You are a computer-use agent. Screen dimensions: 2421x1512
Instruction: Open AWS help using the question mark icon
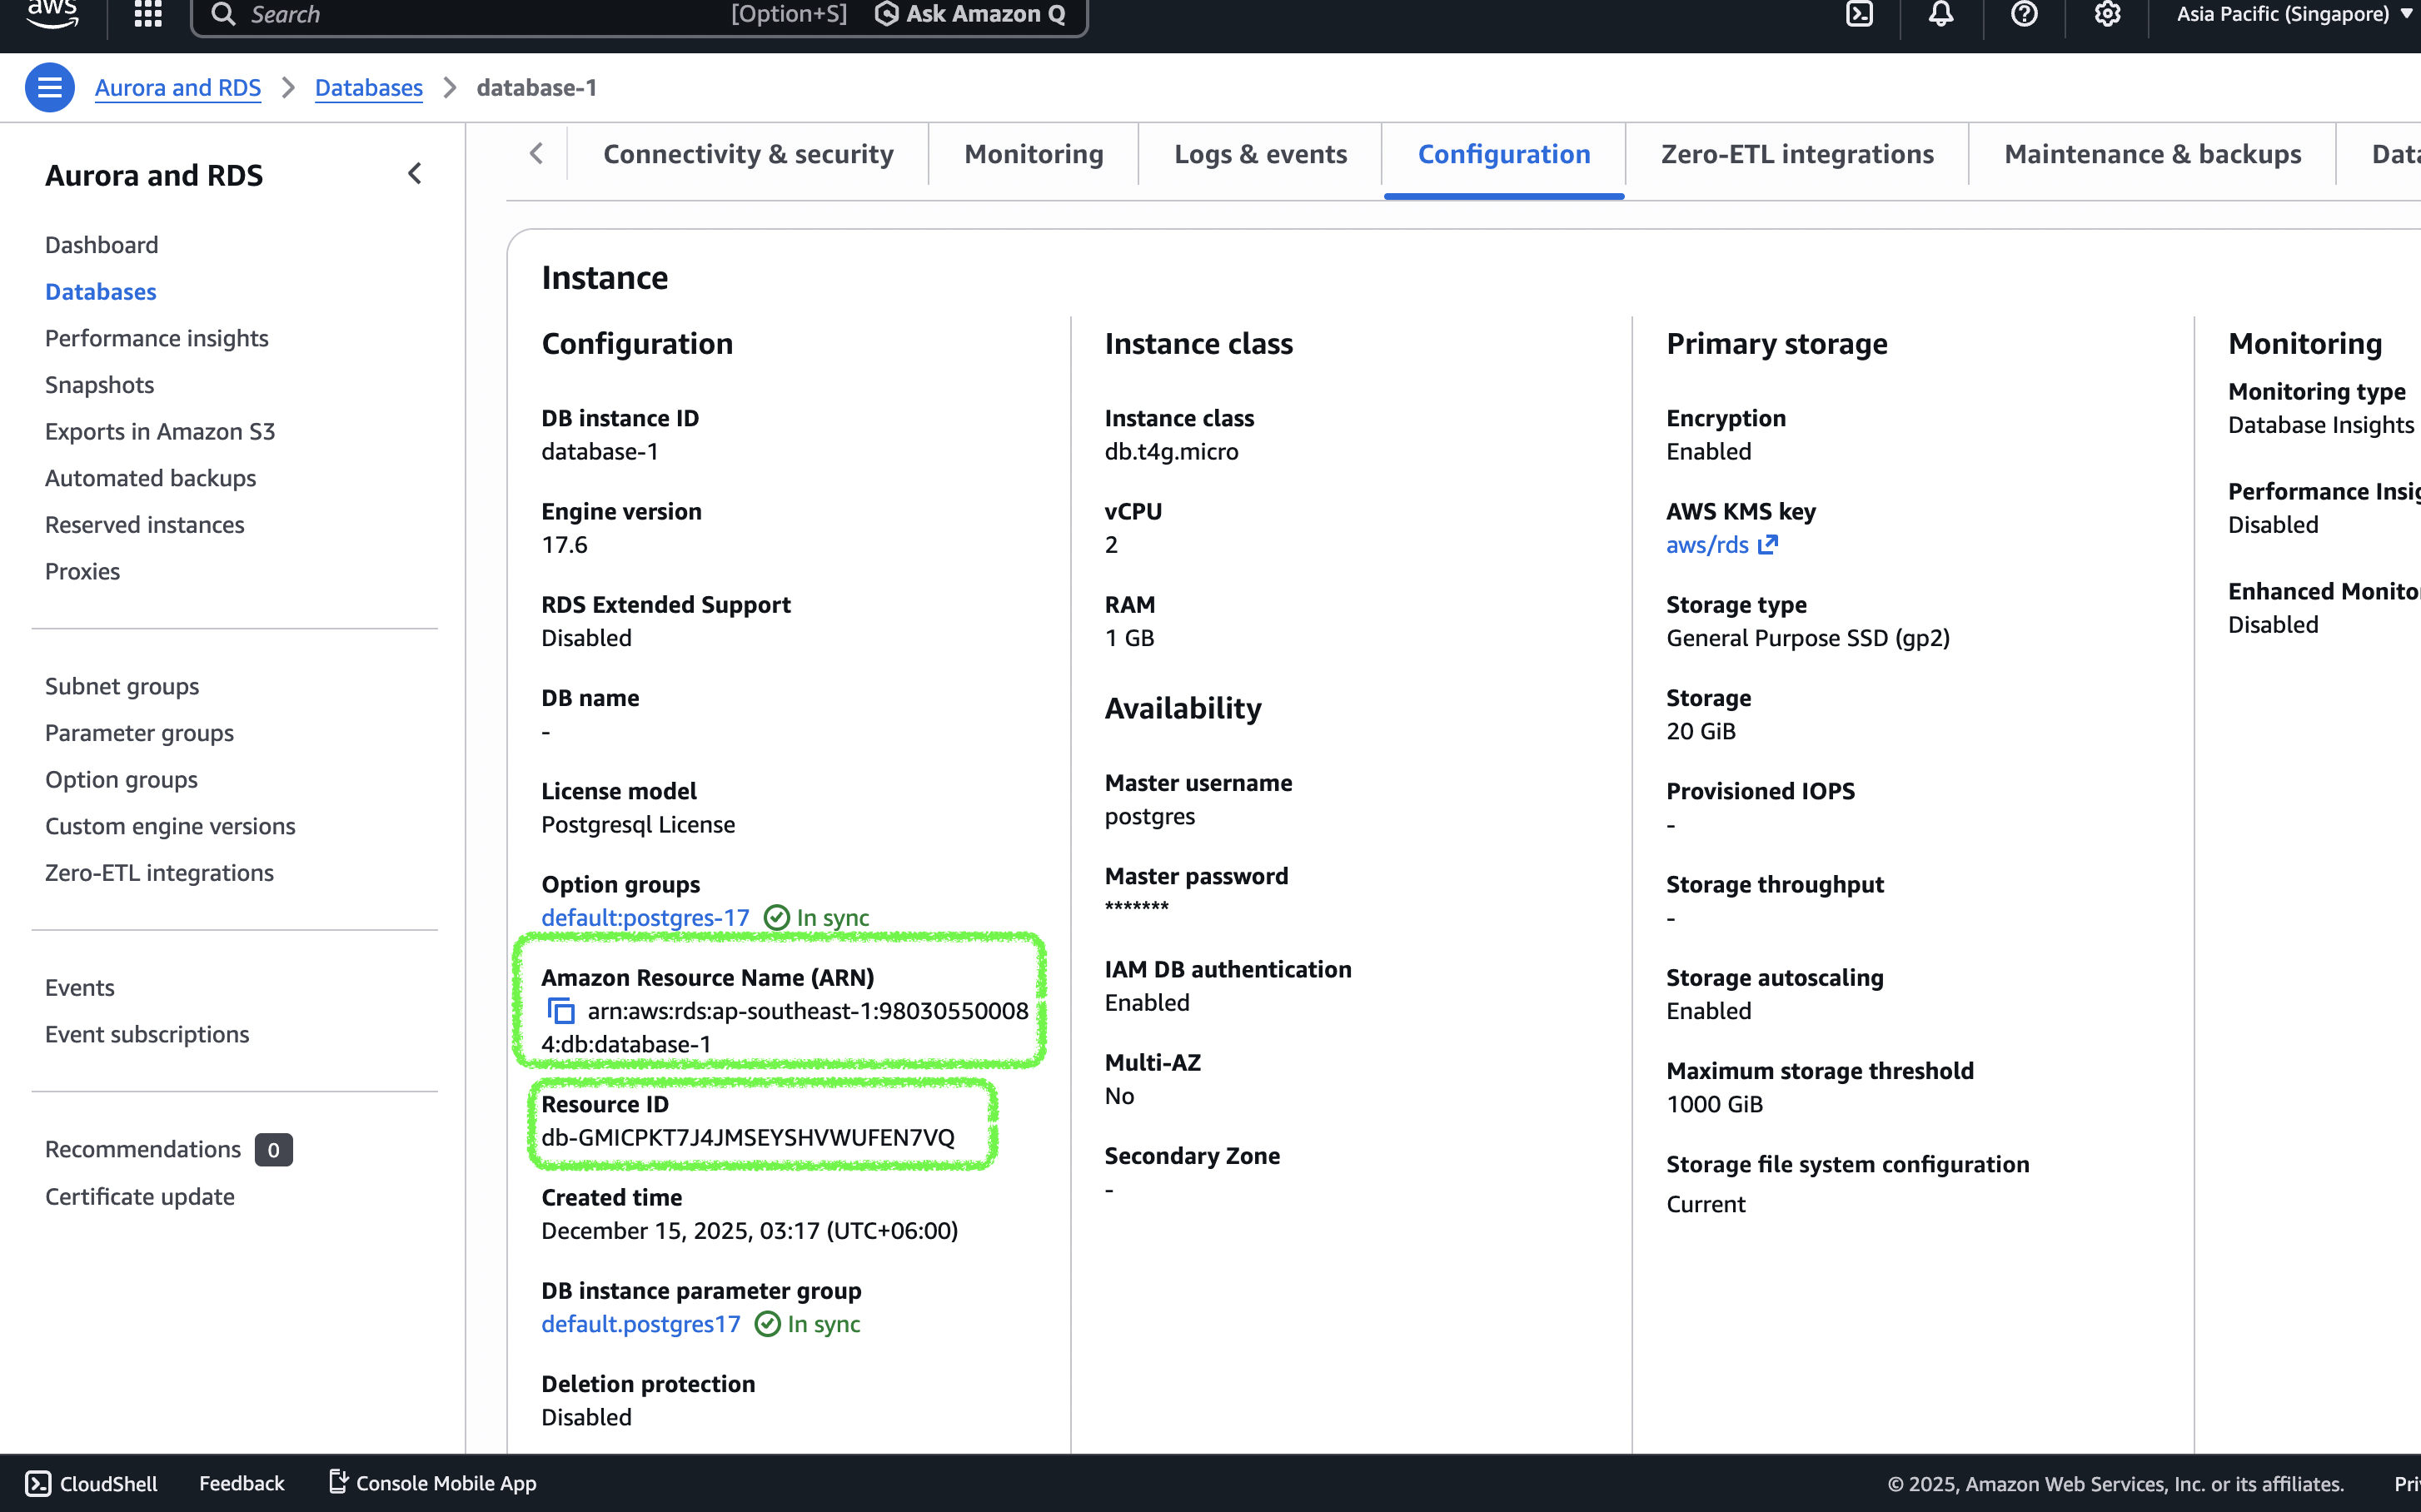(2024, 14)
